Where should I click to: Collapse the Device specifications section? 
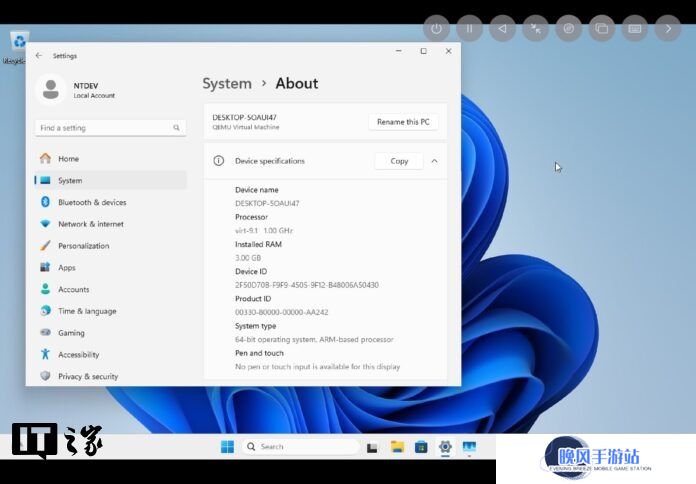435,161
